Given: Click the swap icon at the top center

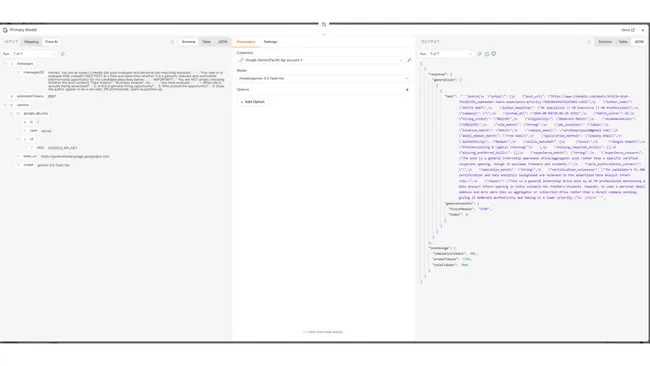Looking at the screenshot, I should point(324,24).
